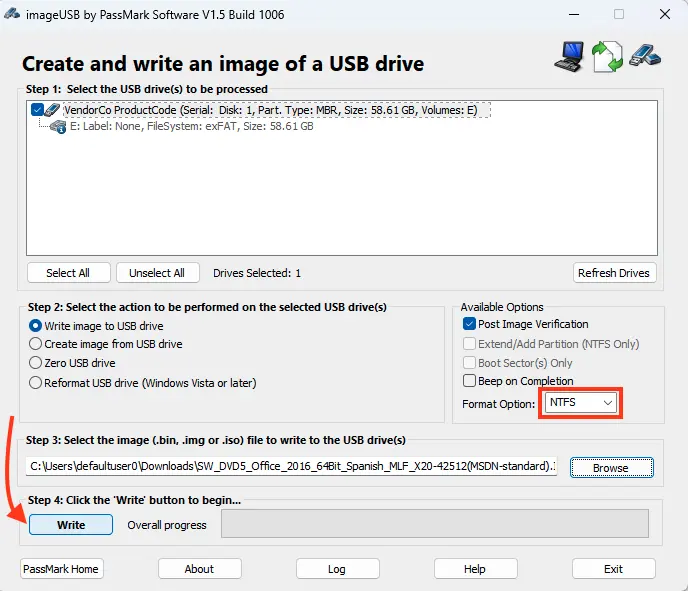Click the imageUSB app icon in title bar
Screen dimensions: 688x591
coord(12,14)
